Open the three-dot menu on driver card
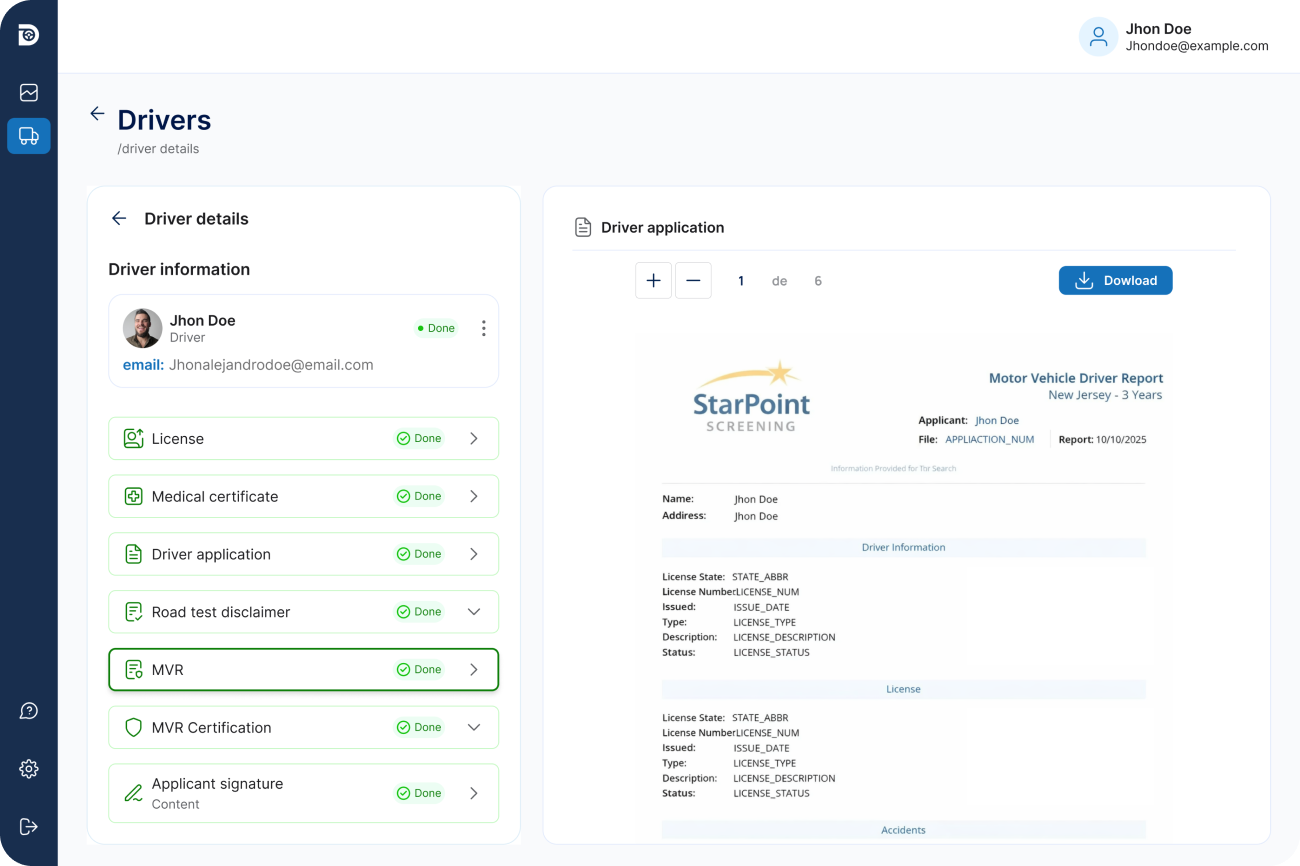 483,328
